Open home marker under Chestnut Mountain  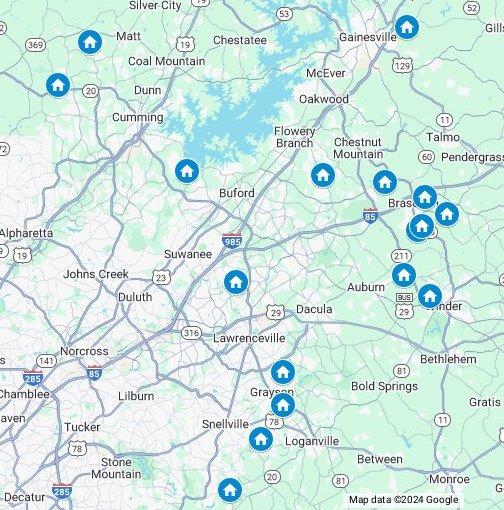tap(385, 182)
